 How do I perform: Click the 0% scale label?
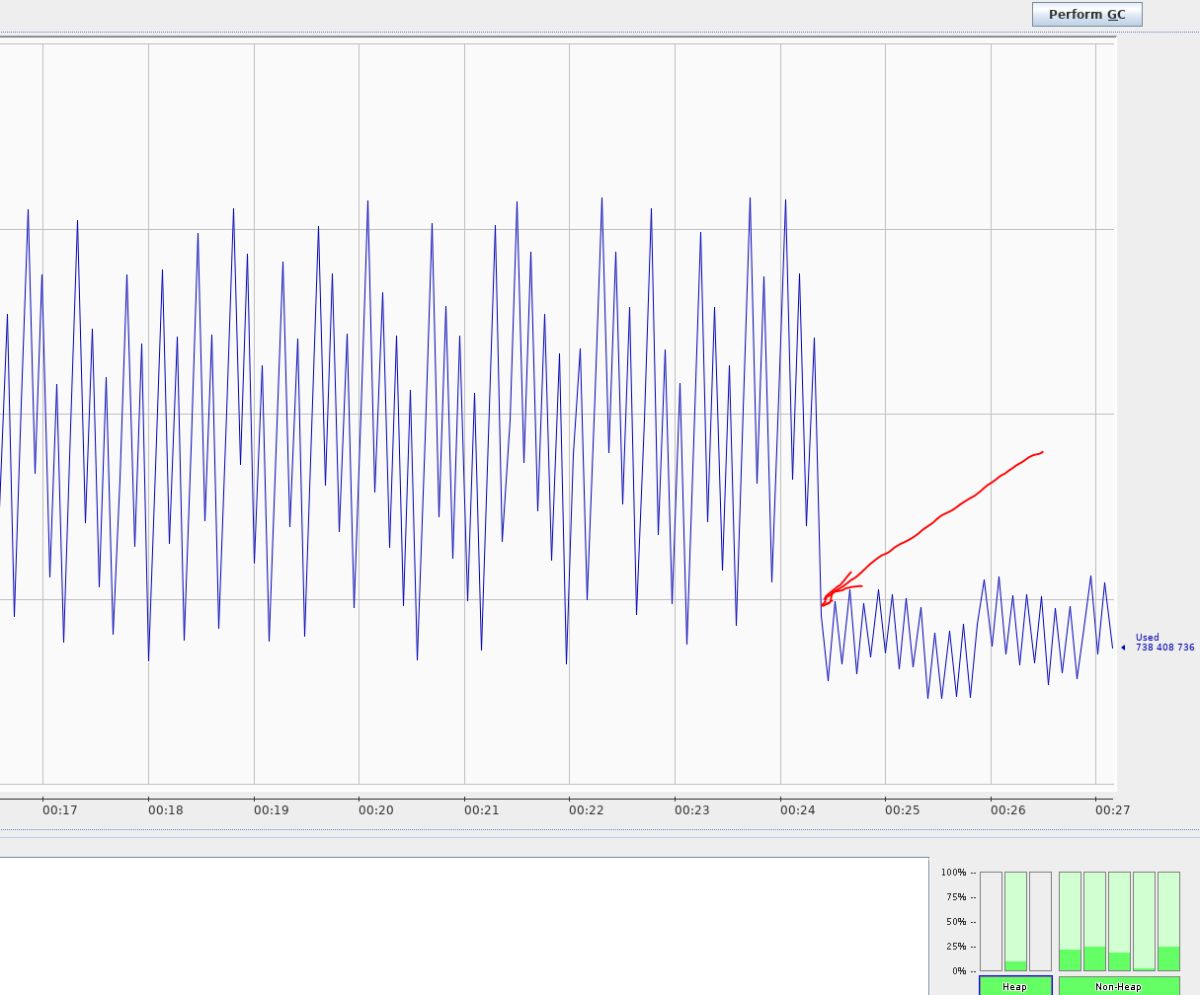959,971
